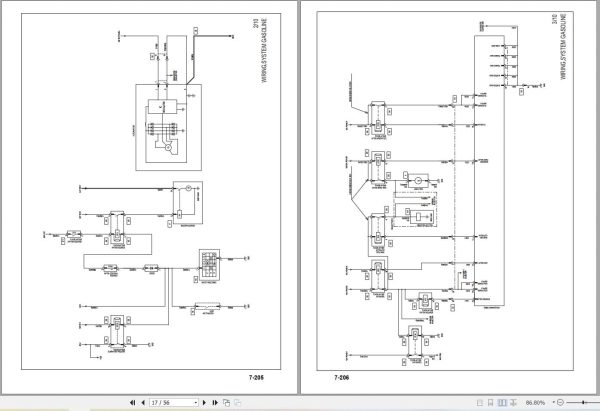Viewport: 600px width, 411px height.
Task: Click the previous view icon beside last page button
Action: pyautogui.click(x=227, y=403)
